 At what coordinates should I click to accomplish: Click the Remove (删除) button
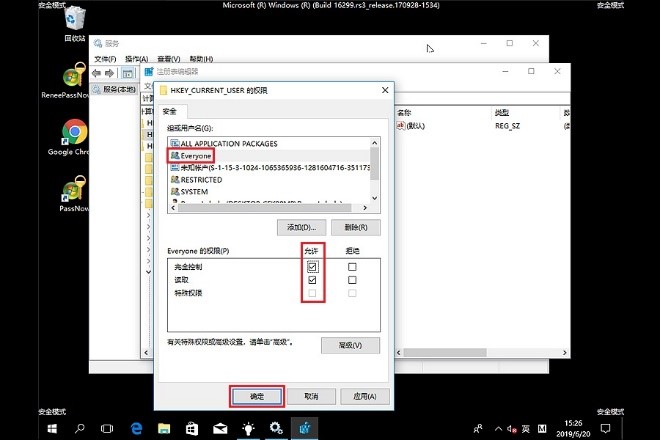click(356, 227)
